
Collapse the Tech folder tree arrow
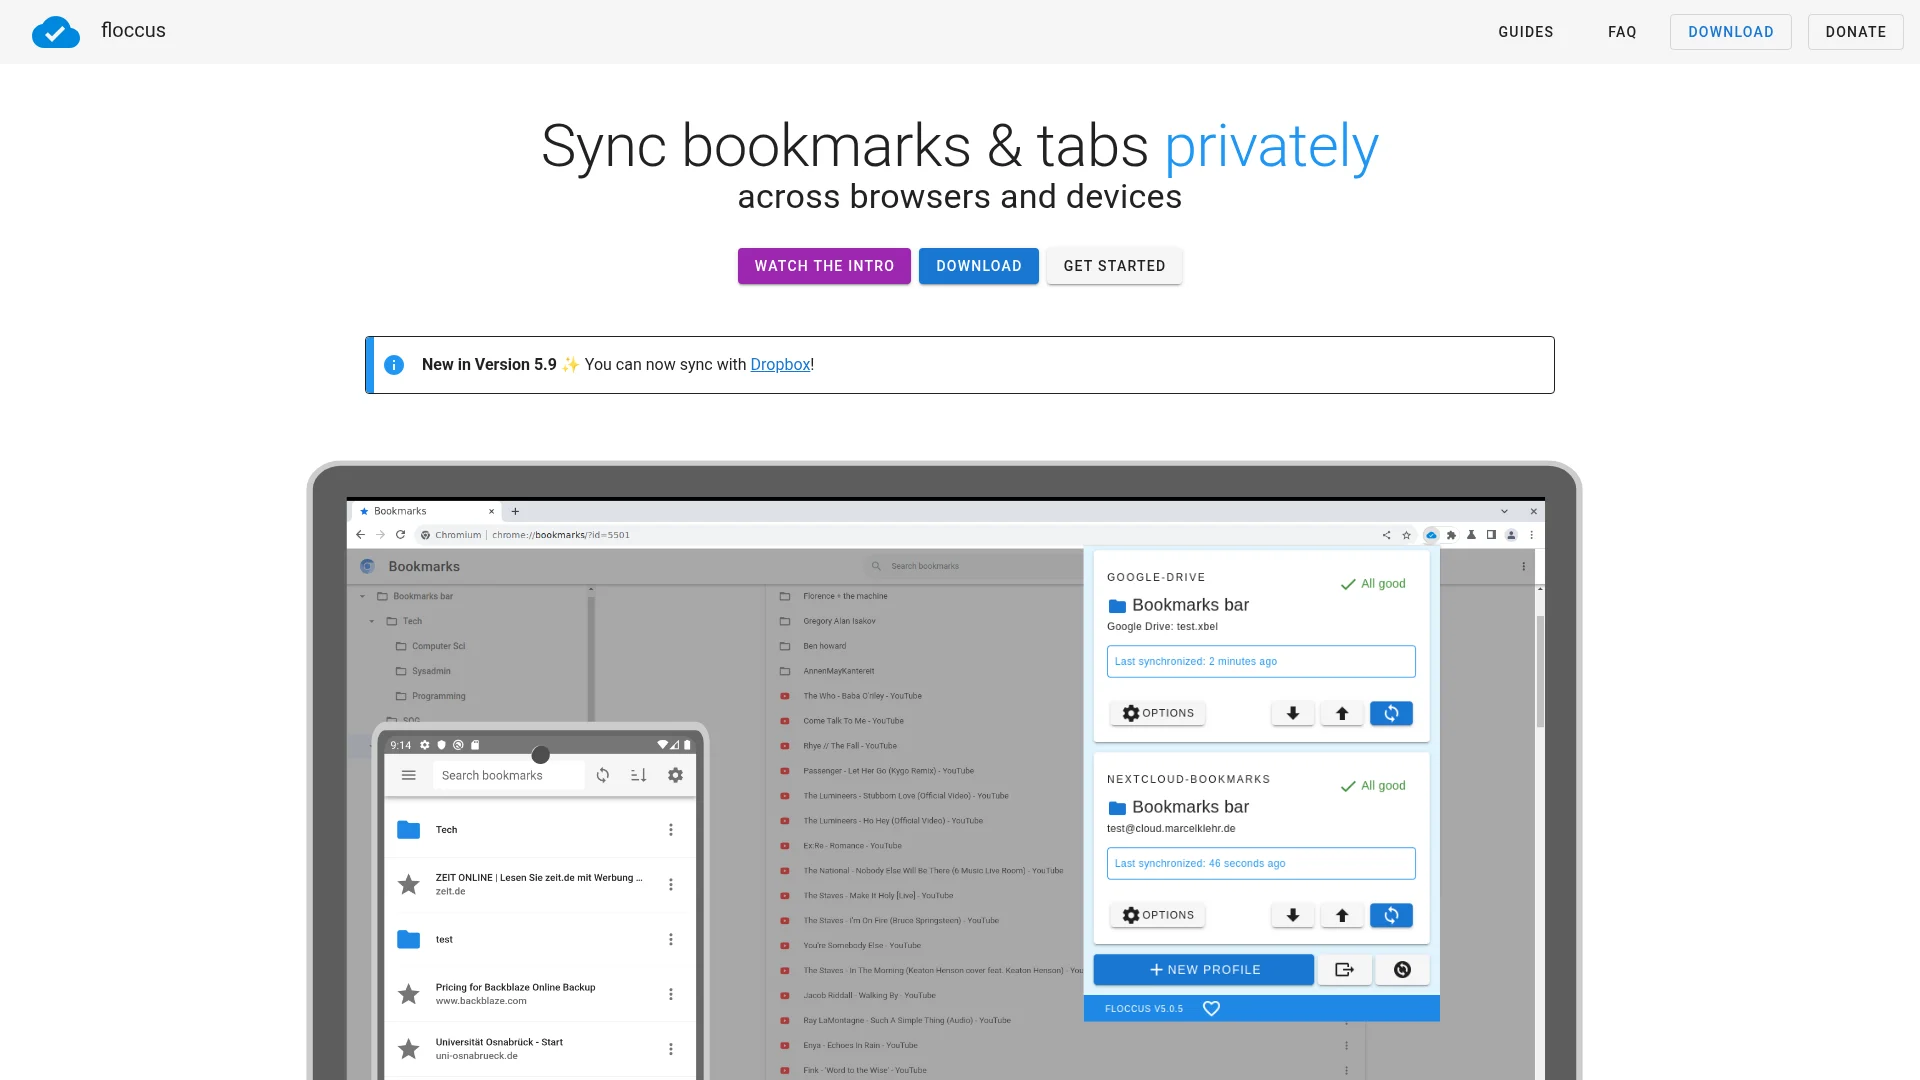click(372, 621)
